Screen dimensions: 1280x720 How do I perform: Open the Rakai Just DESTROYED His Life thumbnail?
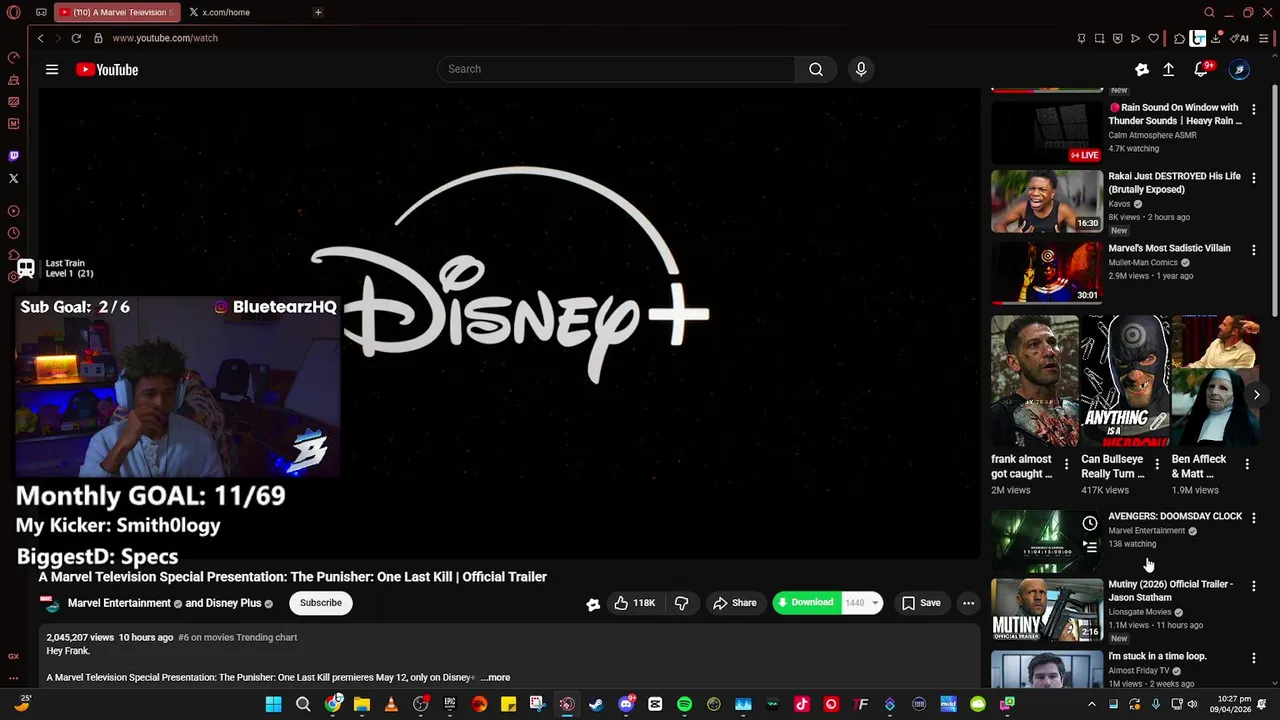click(1047, 201)
